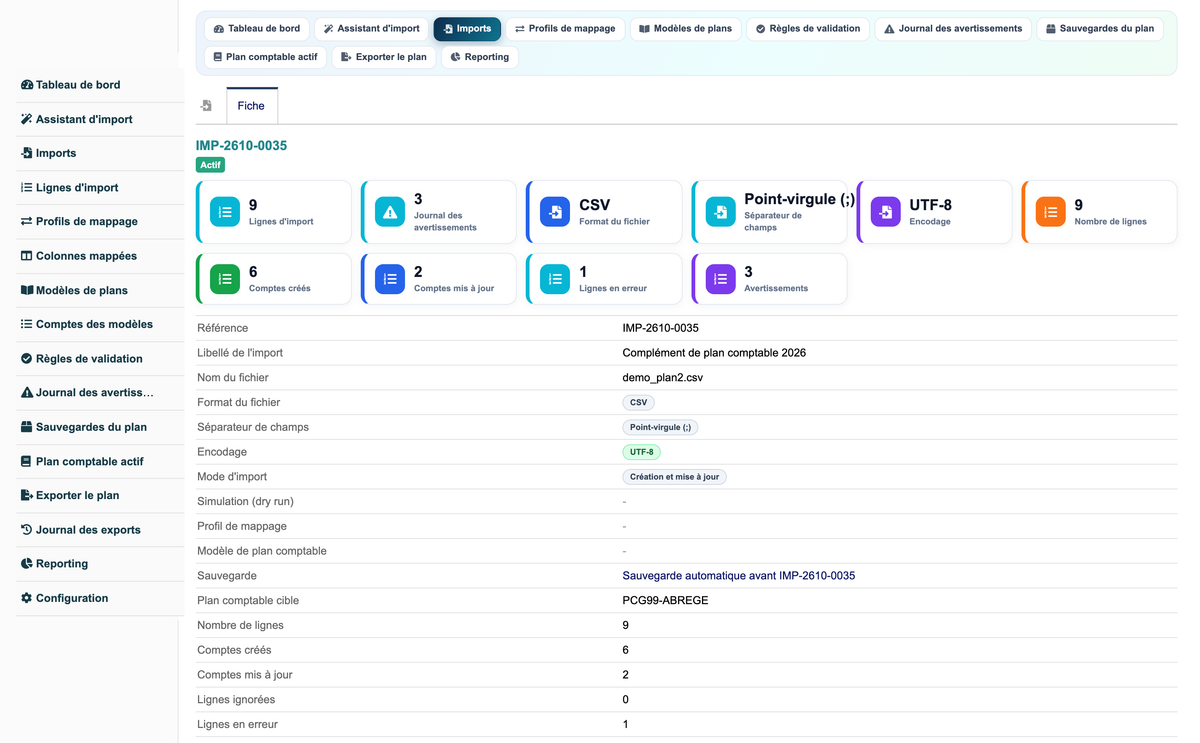Open Modèles de plans in the top navigation

click(x=685, y=29)
